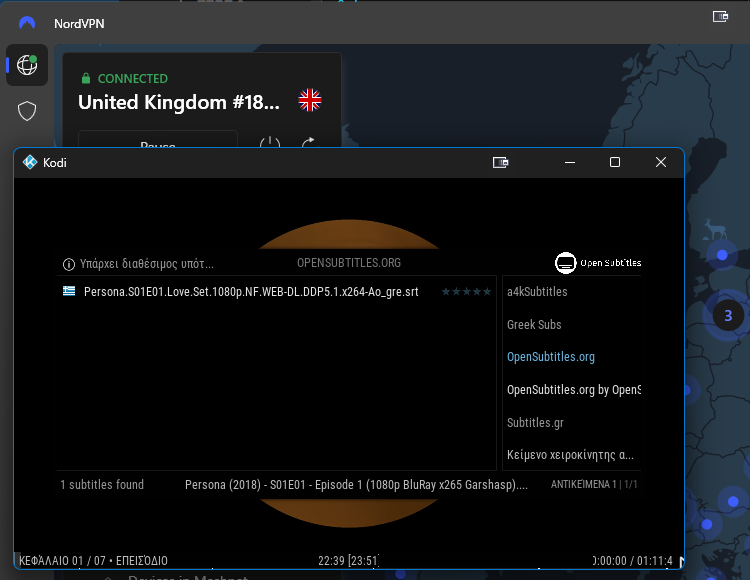
Task: Click the info icon beside Υπάρχει διαθέσιμος υπότ…
Action: tap(69, 264)
